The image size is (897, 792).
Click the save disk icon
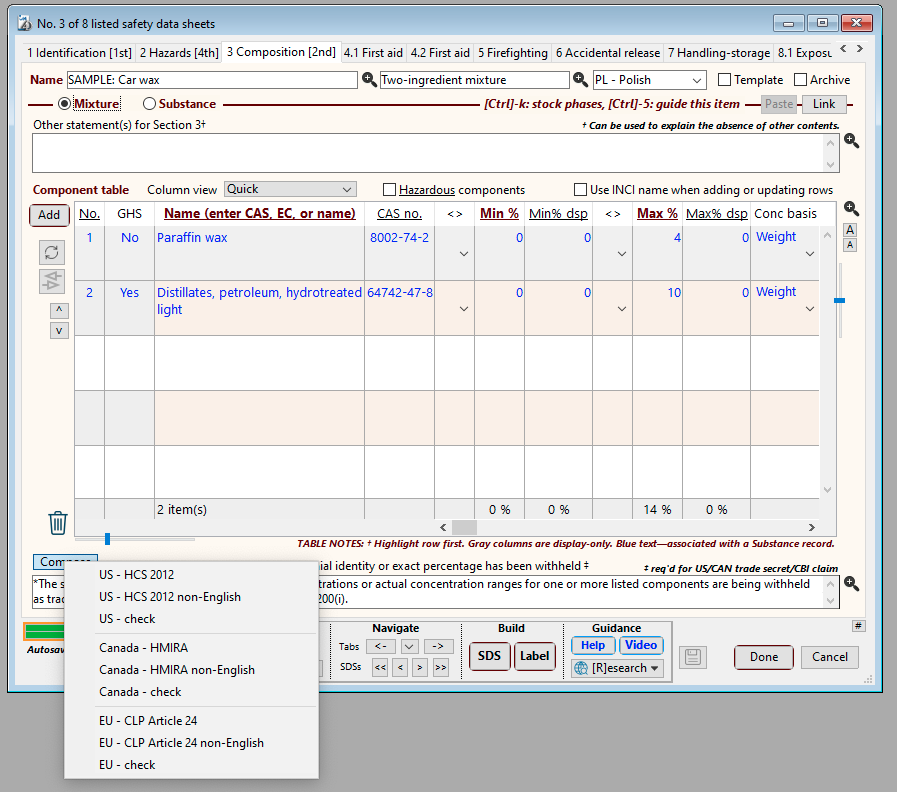coord(693,657)
